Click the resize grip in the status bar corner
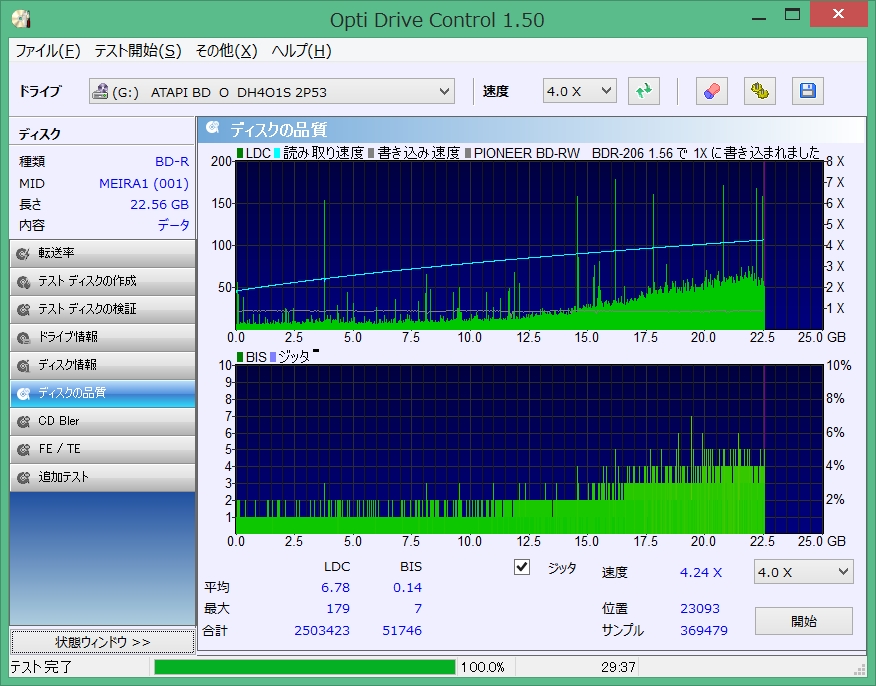 pyautogui.click(x=860, y=669)
